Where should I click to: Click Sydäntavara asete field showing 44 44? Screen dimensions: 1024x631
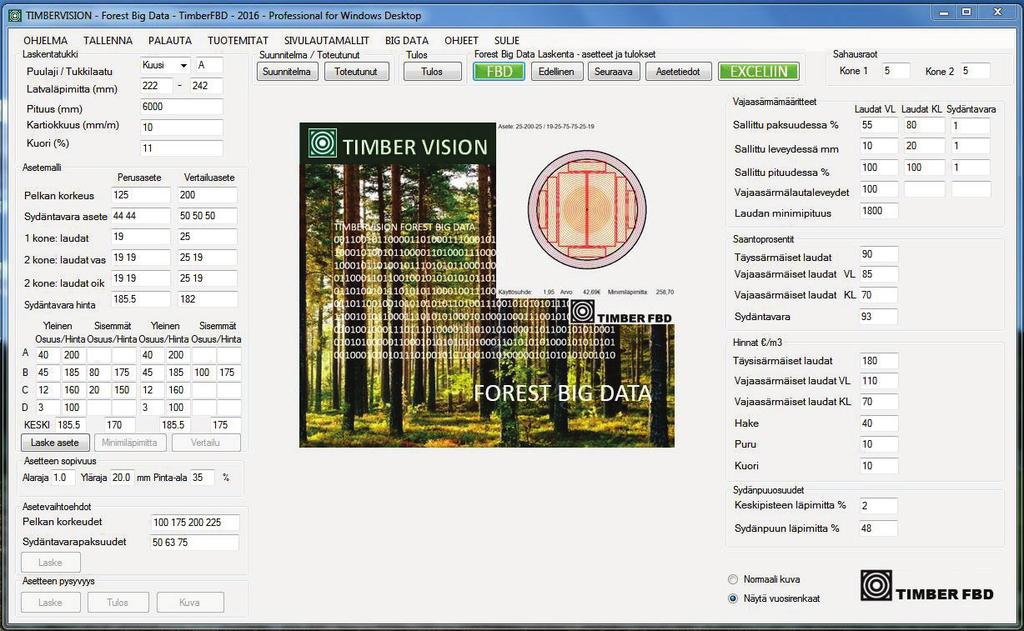point(140,216)
